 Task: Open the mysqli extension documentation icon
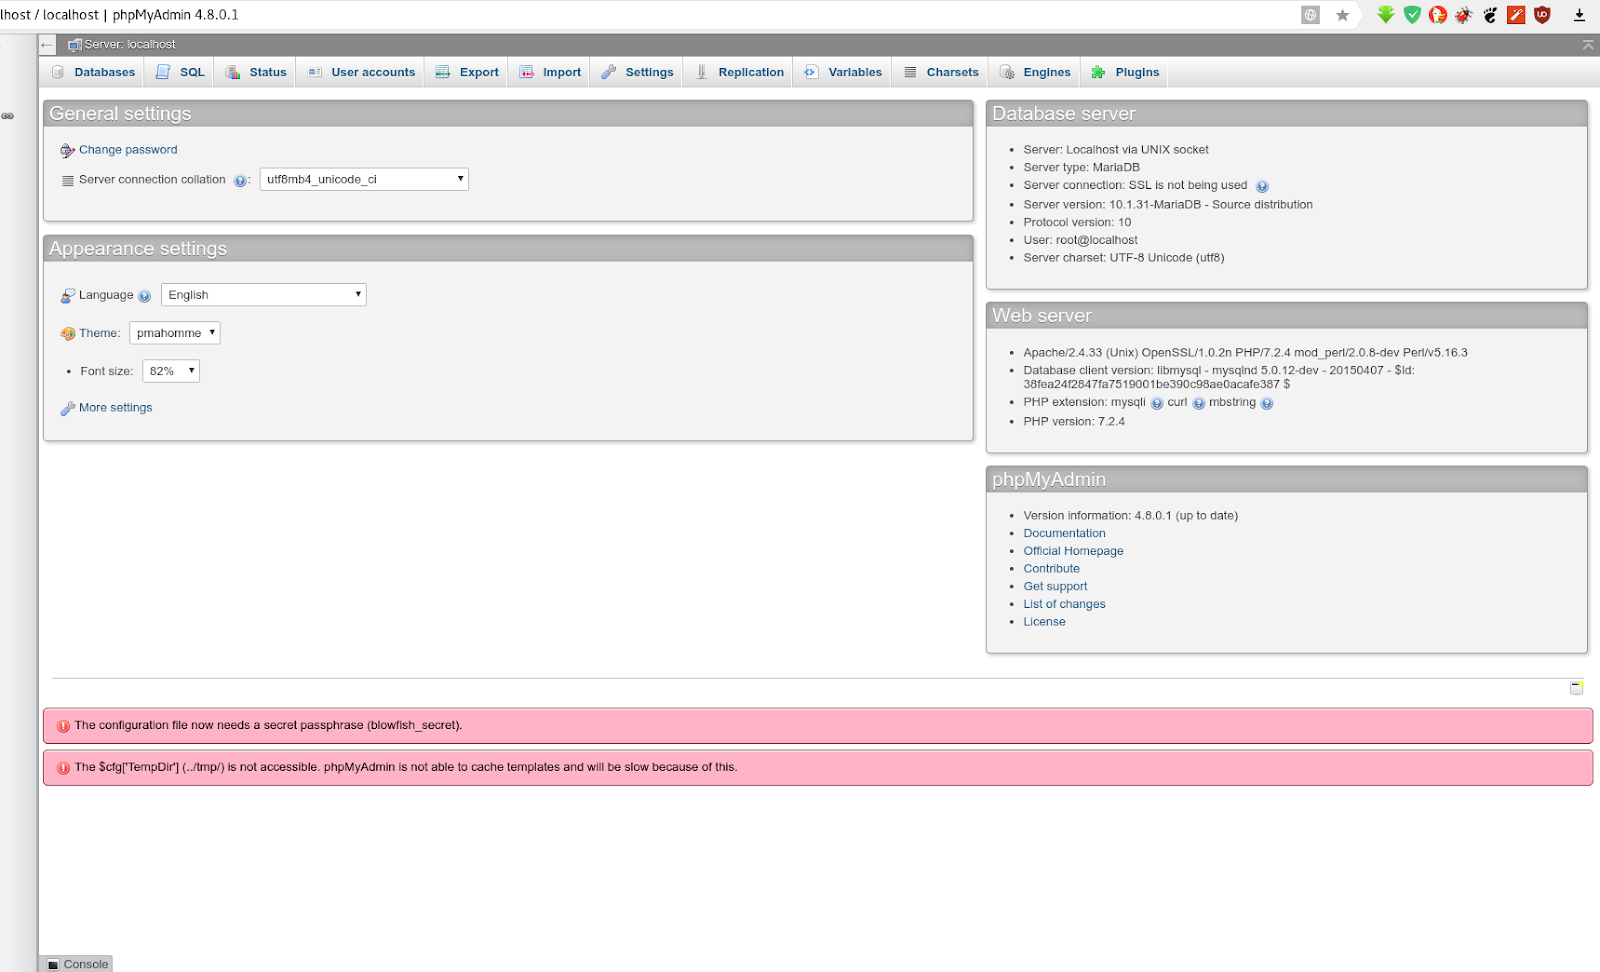(x=1157, y=404)
